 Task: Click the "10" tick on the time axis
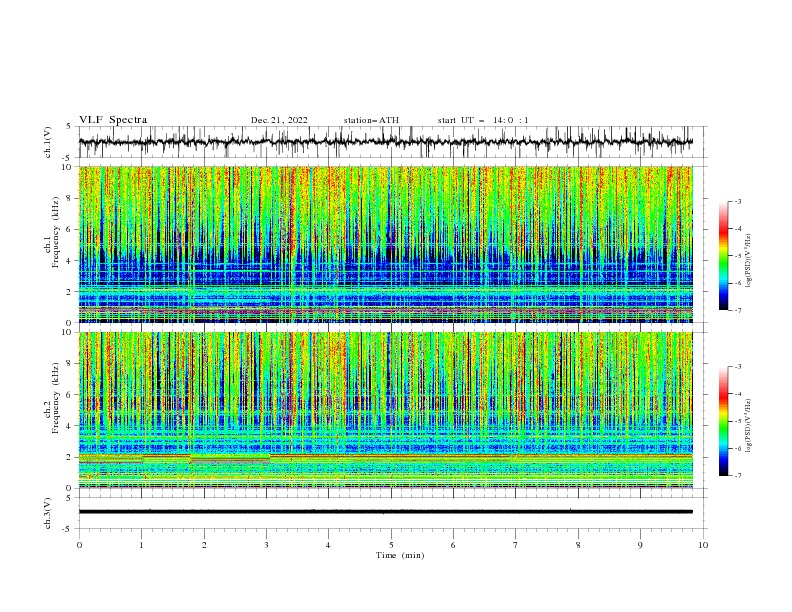[703, 545]
